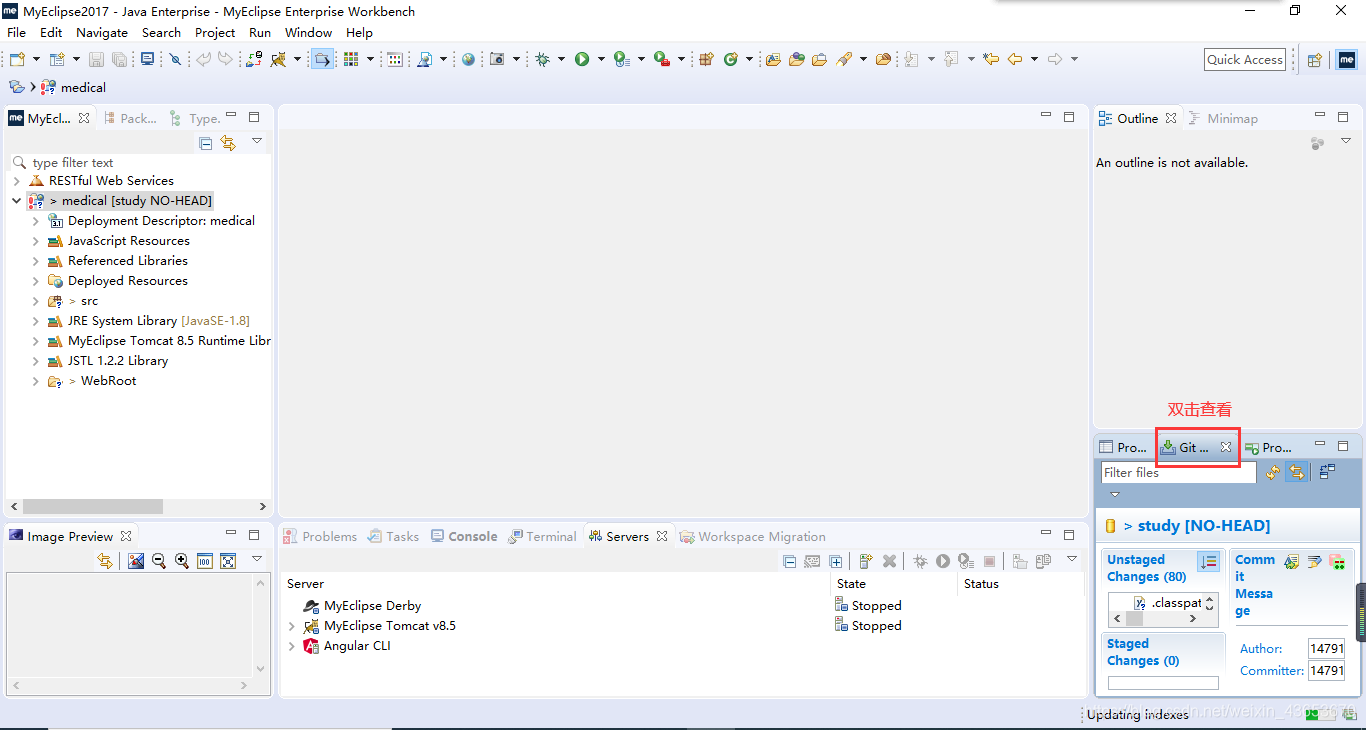Click Refresh icon in Git Staging view

pyautogui.click(x=1272, y=472)
